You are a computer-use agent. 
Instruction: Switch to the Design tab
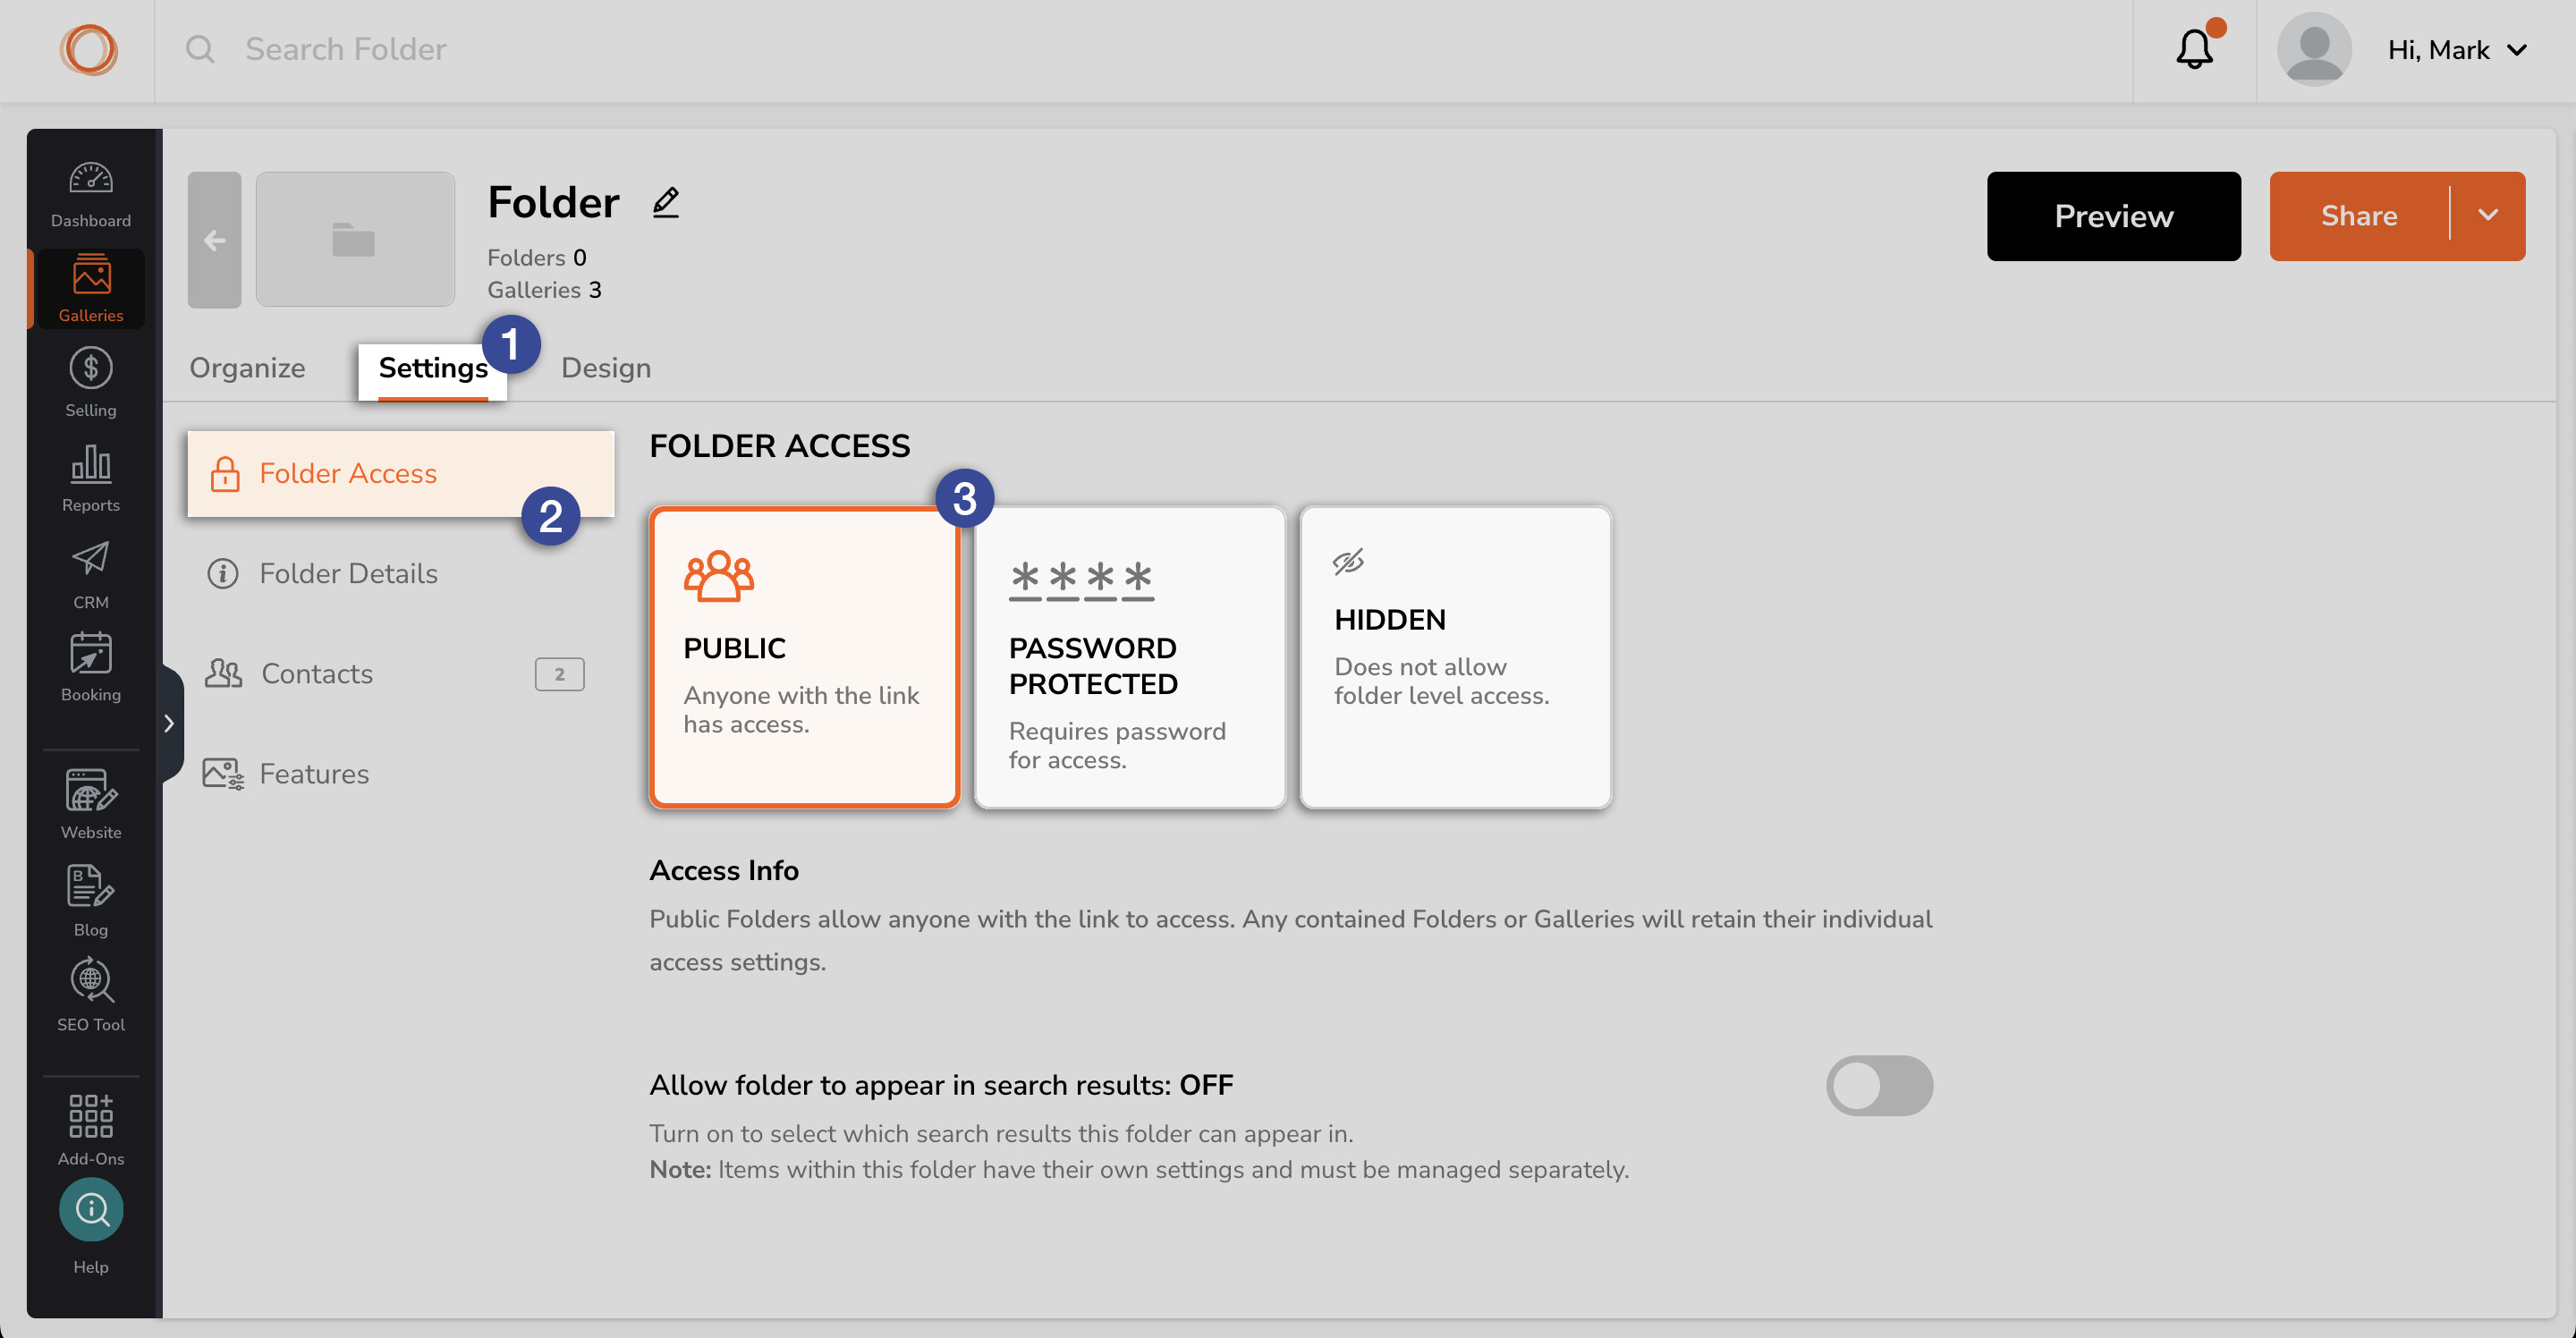pyautogui.click(x=606, y=368)
